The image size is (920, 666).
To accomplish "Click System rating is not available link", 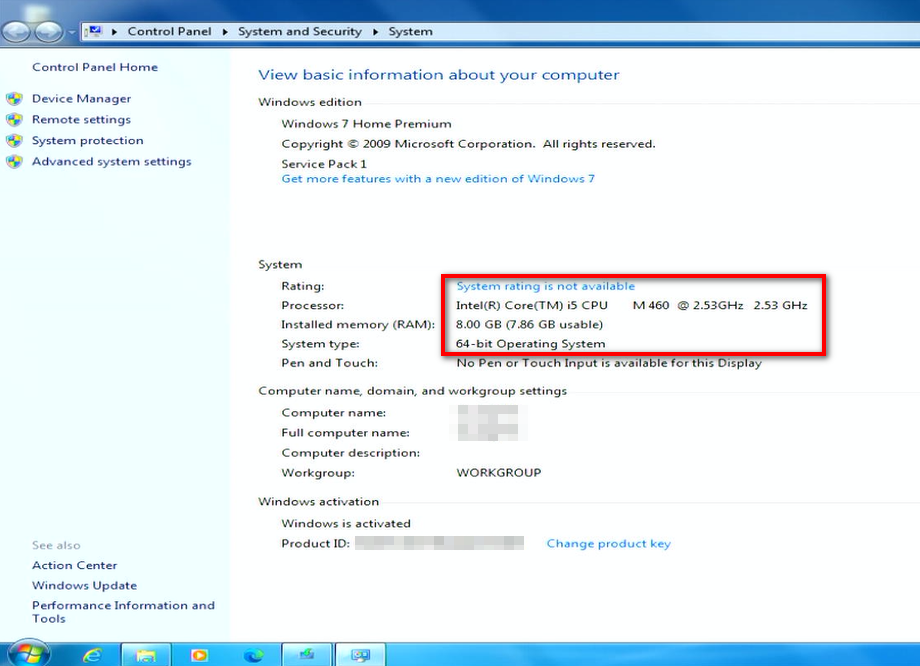I will (x=546, y=286).
